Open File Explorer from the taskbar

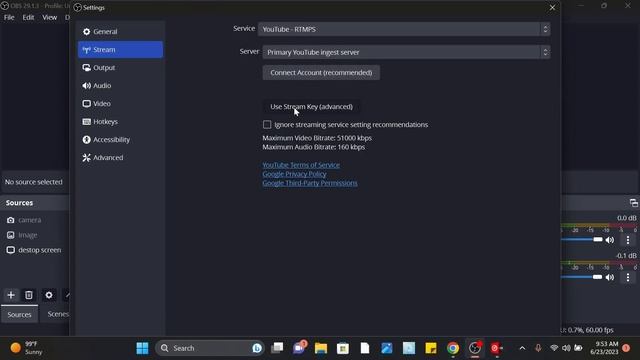[x=321, y=348]
